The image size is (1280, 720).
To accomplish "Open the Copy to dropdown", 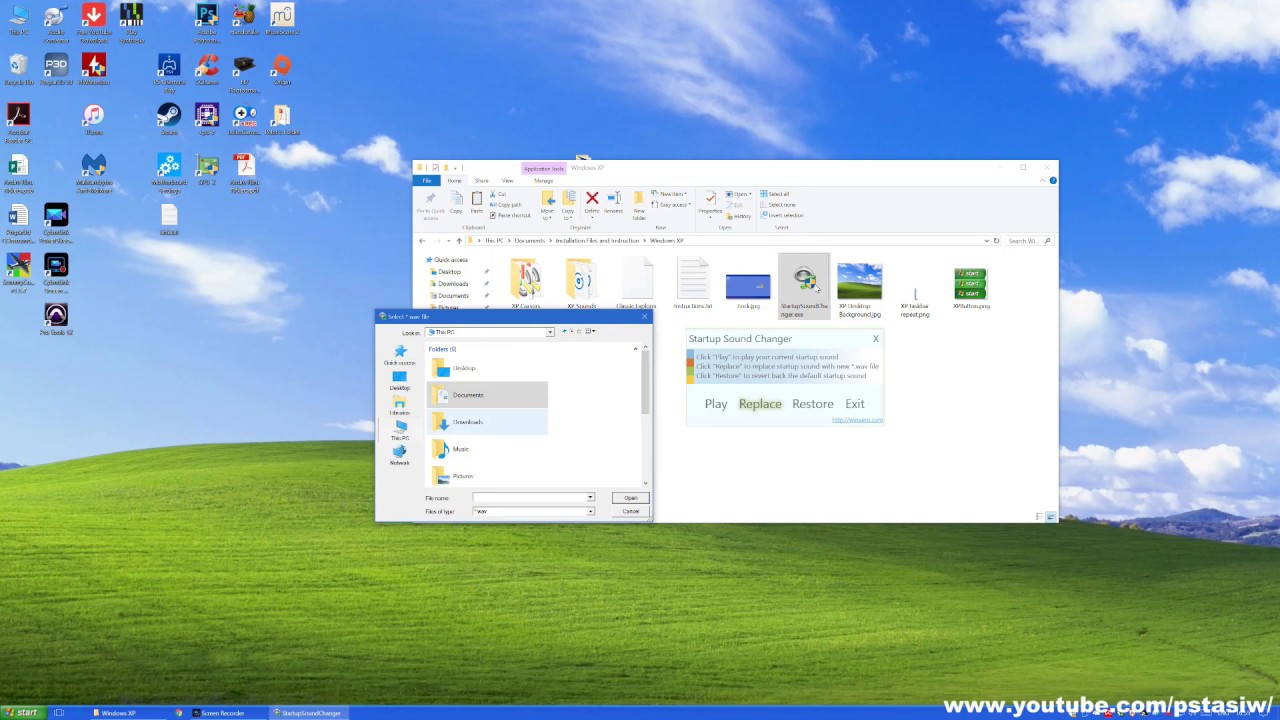I will point(568,205).
